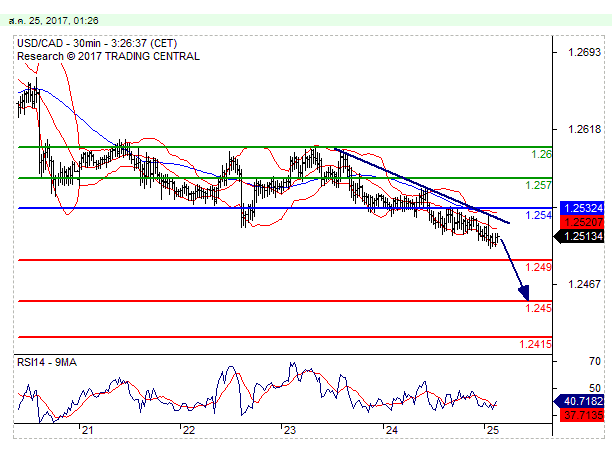Click the 1.2693 price axis label

tap(584, 52)
